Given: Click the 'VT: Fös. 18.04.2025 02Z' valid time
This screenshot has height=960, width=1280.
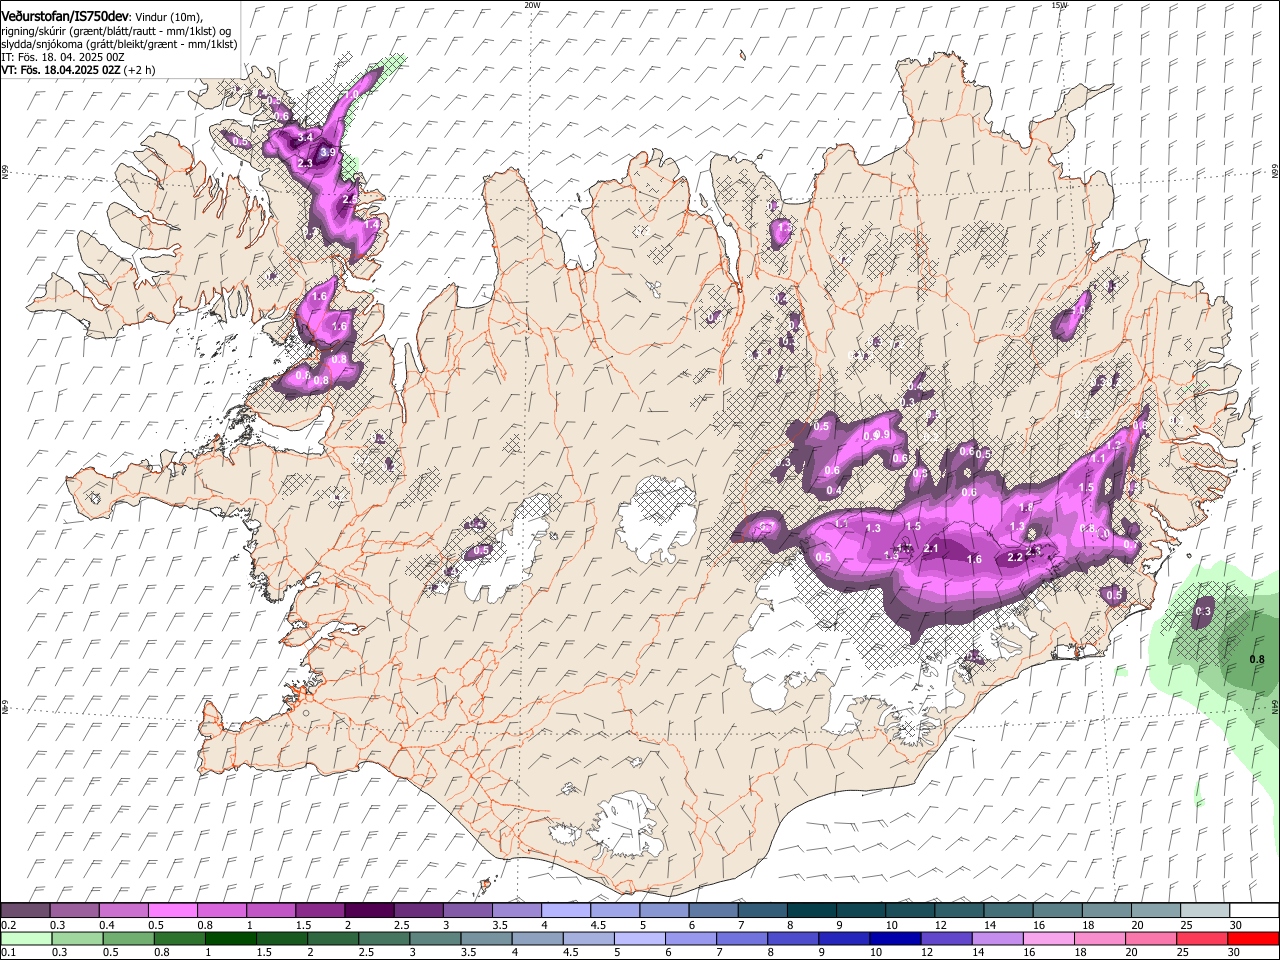Looking at the screenshot, I should 60,70.
